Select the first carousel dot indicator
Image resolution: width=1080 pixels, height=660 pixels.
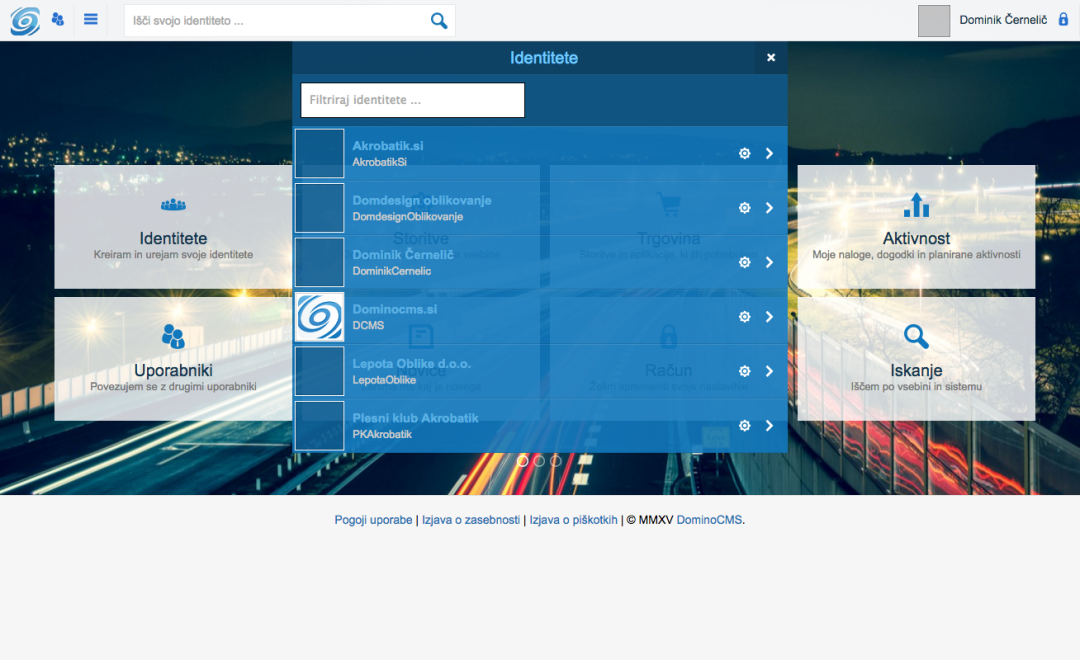click(x=522, y=461)
